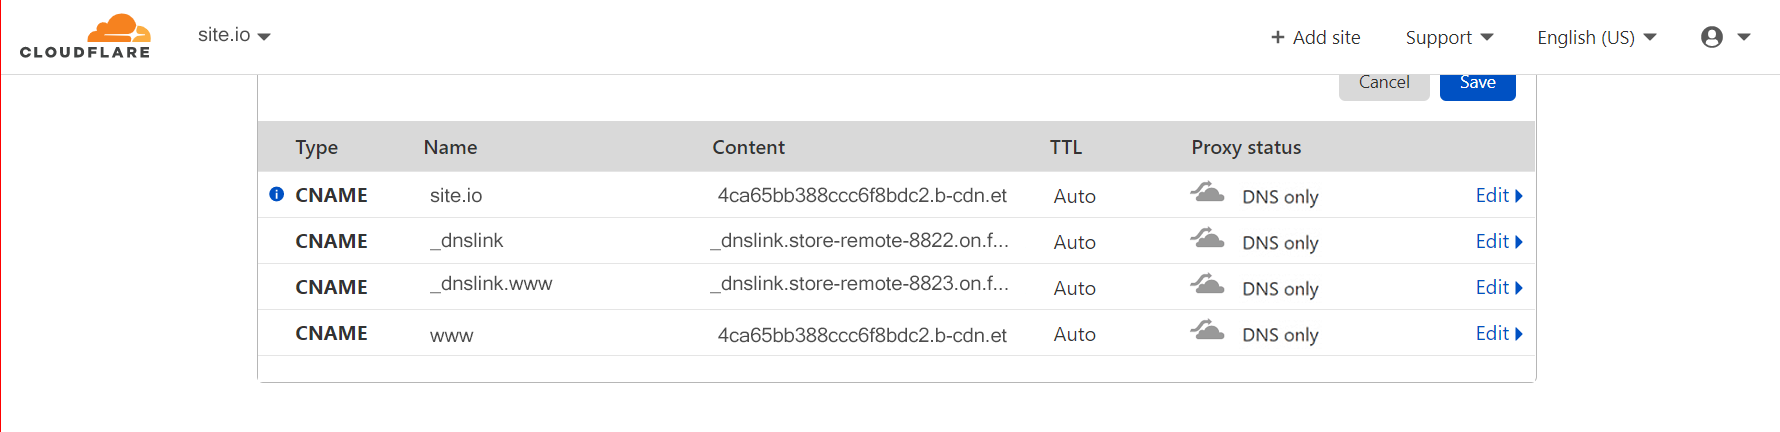This screenshot has height=432, width=1780.
Task: Open the Support dropdown menu
Action: click(1449, 37)
